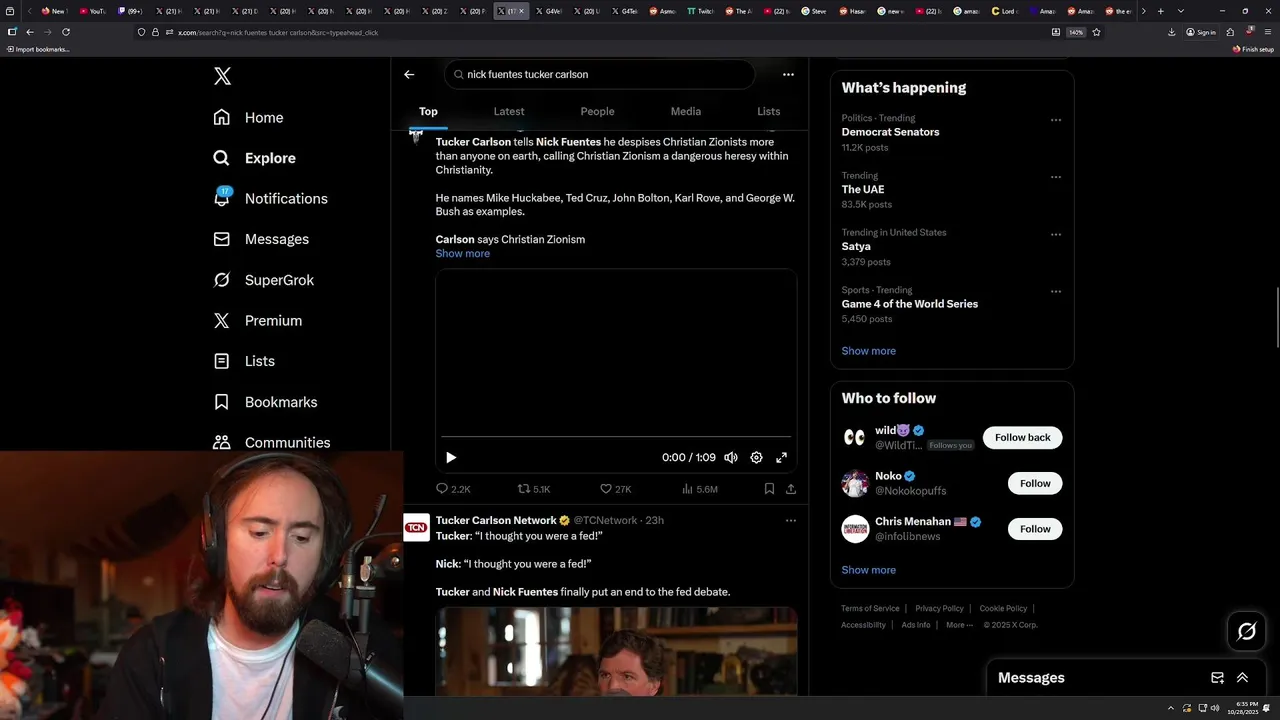Open SuperGrok from the sidebar
The height and width of the screenshot is (720, 1280).
pyautogui.click(x=264, y=280)
